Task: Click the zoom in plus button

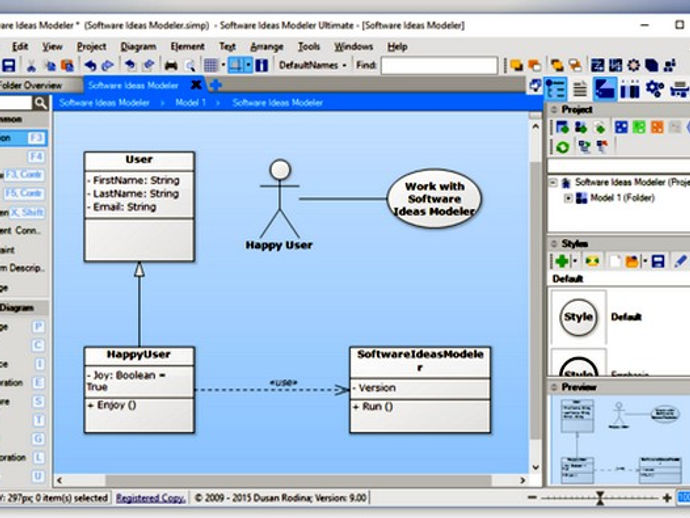Action: 667,498
